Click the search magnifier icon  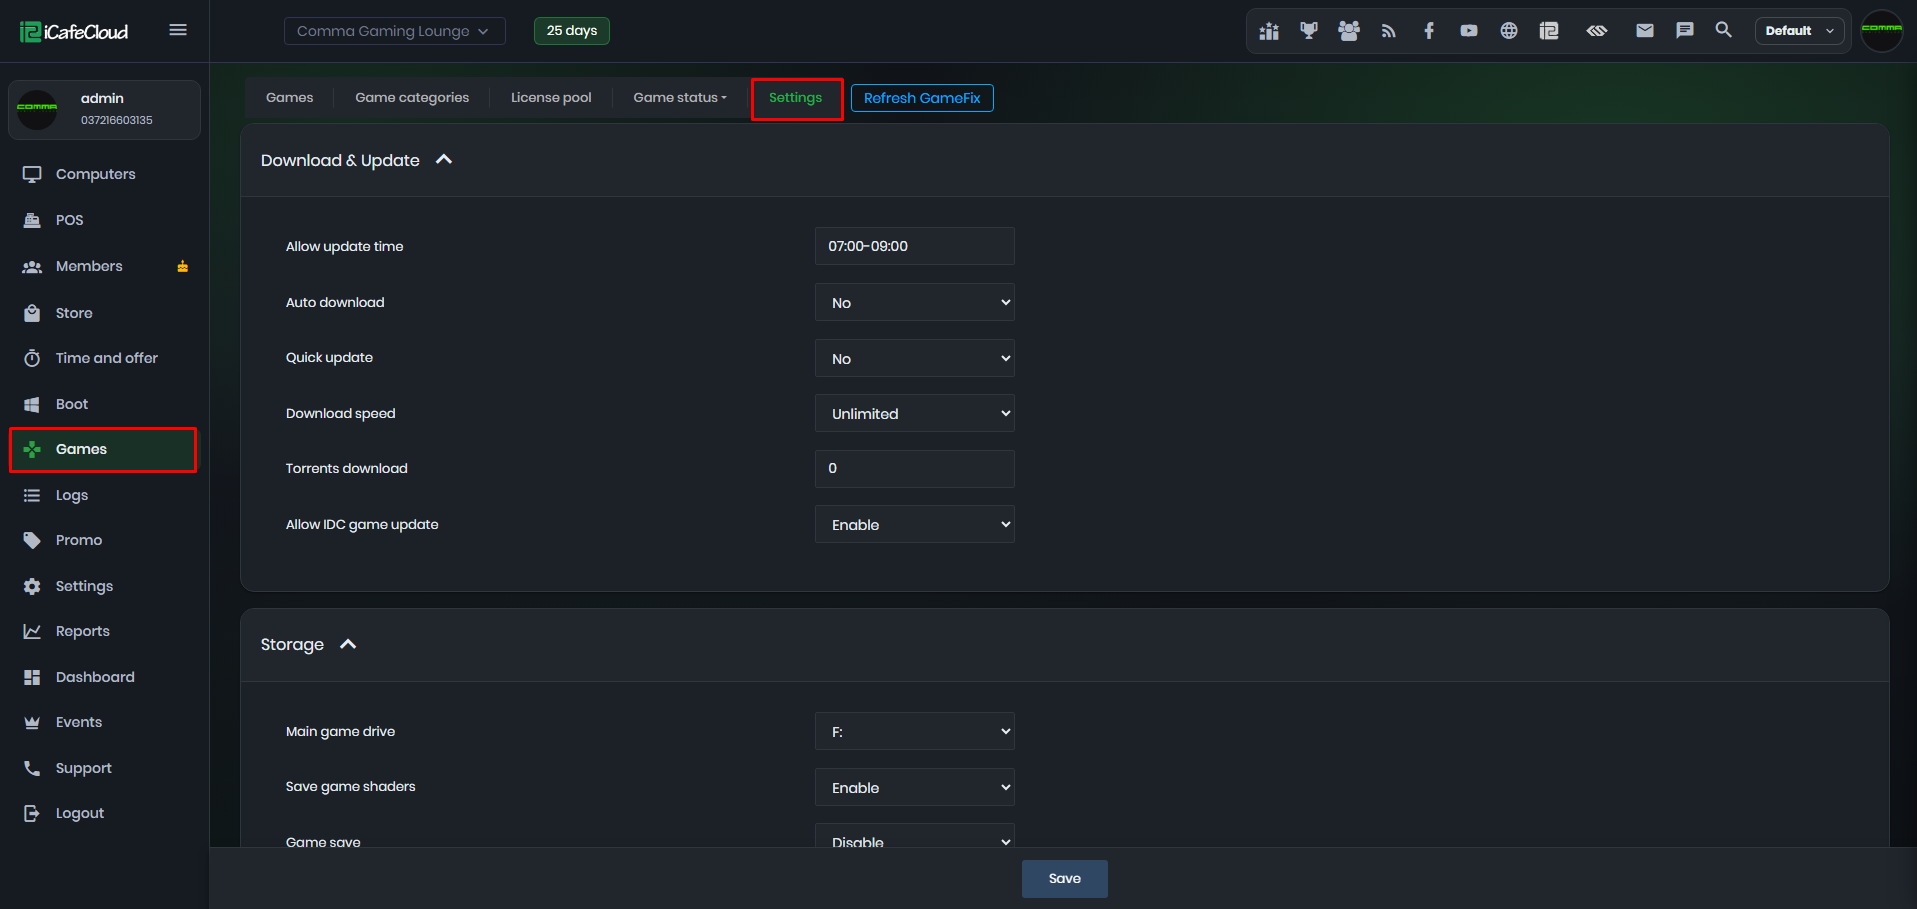click(x=1724, y=30)
